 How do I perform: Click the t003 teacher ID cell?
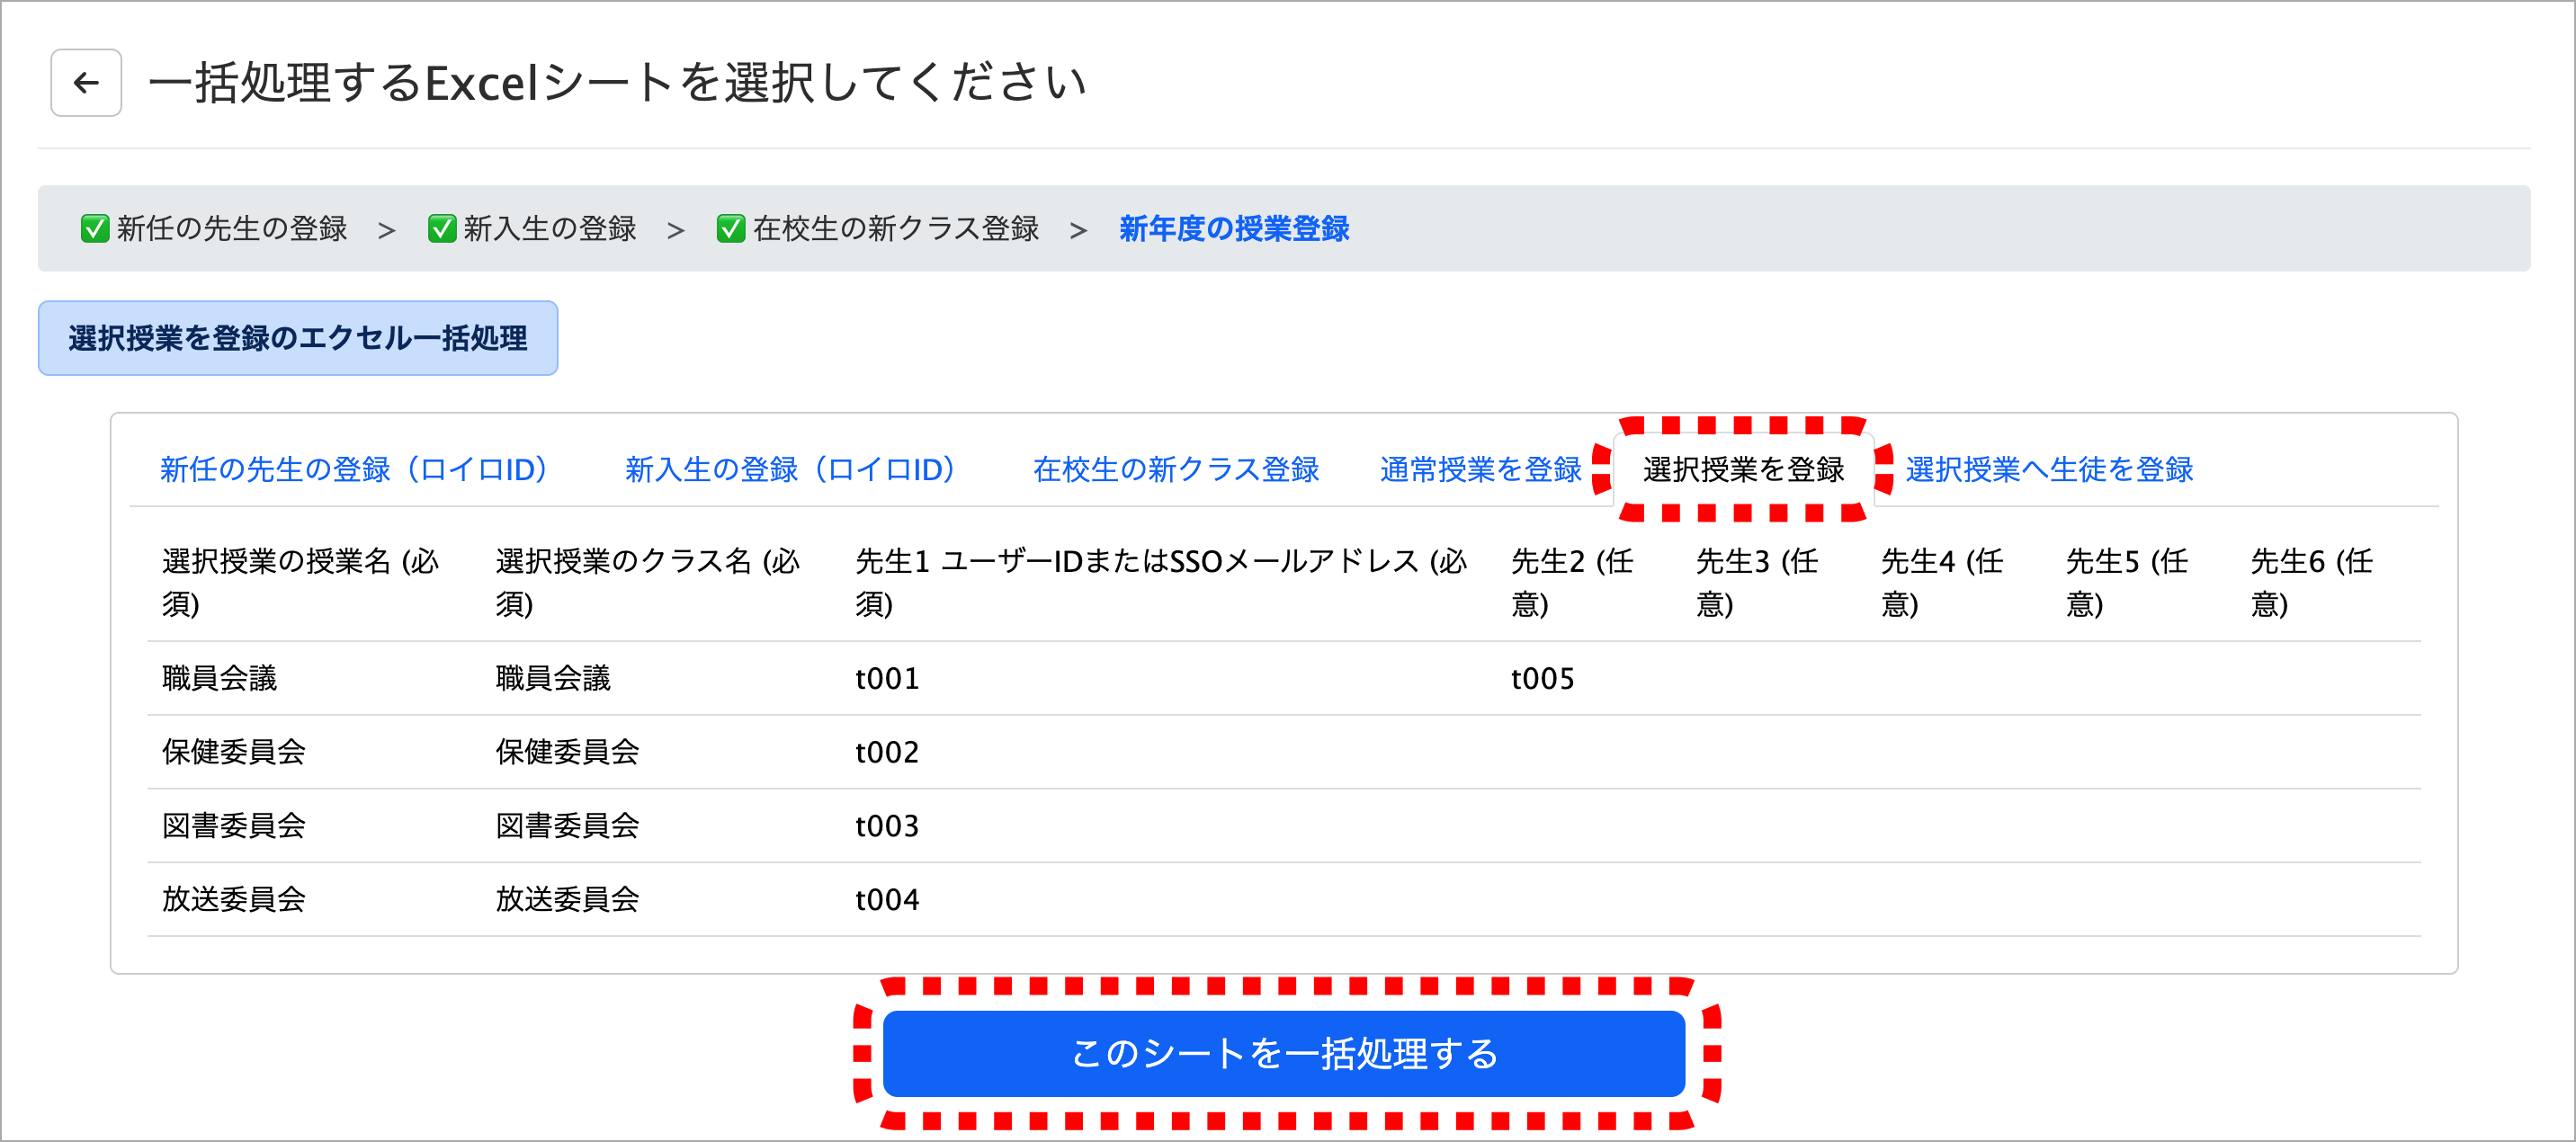click(x=887, y=826)
